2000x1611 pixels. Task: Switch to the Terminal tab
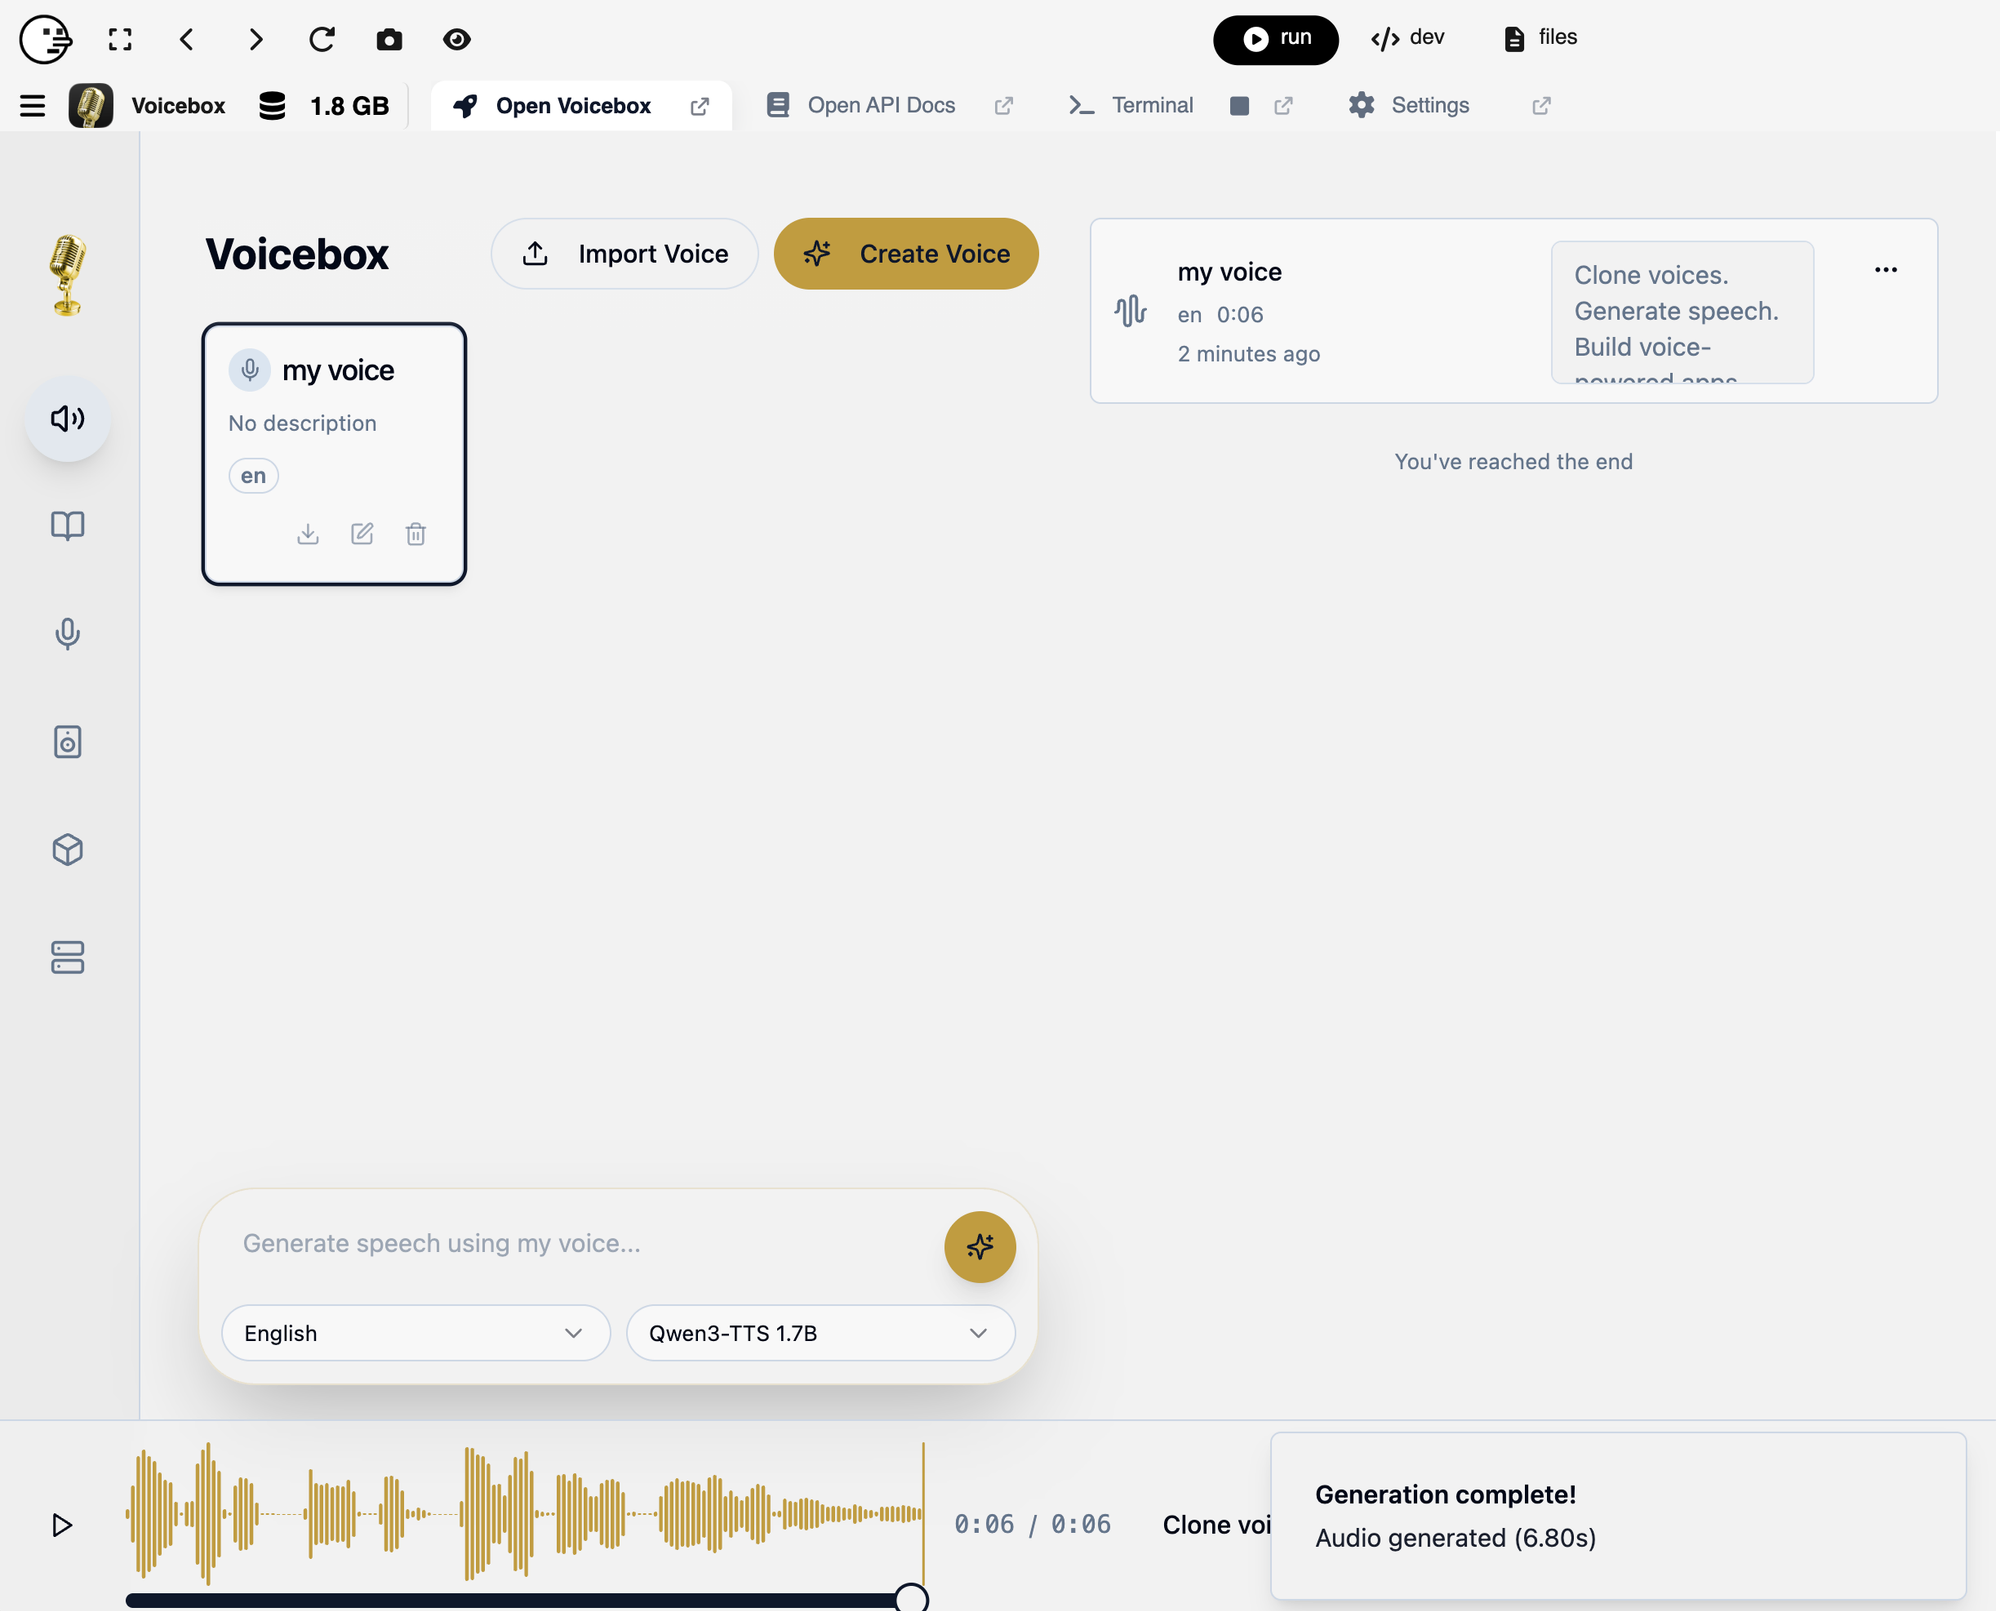[1151, 105]
